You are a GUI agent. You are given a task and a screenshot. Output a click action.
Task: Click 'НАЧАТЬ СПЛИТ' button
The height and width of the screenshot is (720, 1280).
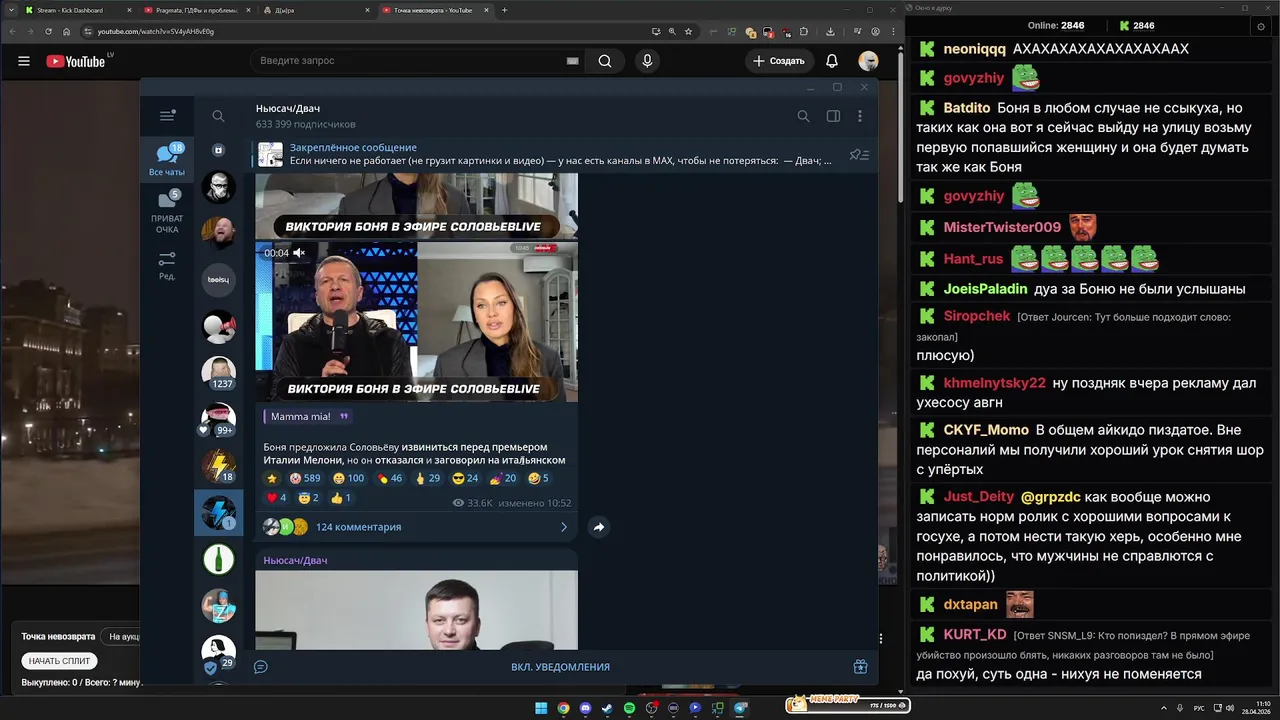(59, 661)
